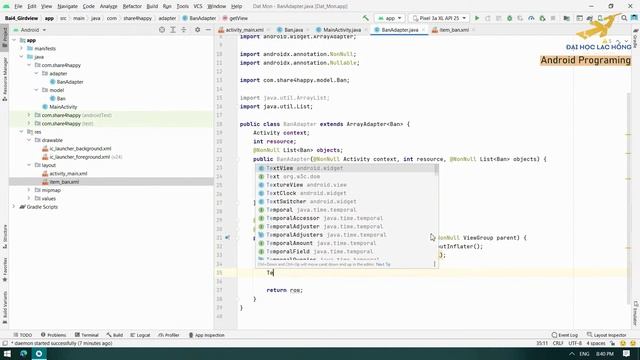Select TextSwitcher completion suggestion
The width and height of the screenshot is (640, 360).
click(346, 202)
